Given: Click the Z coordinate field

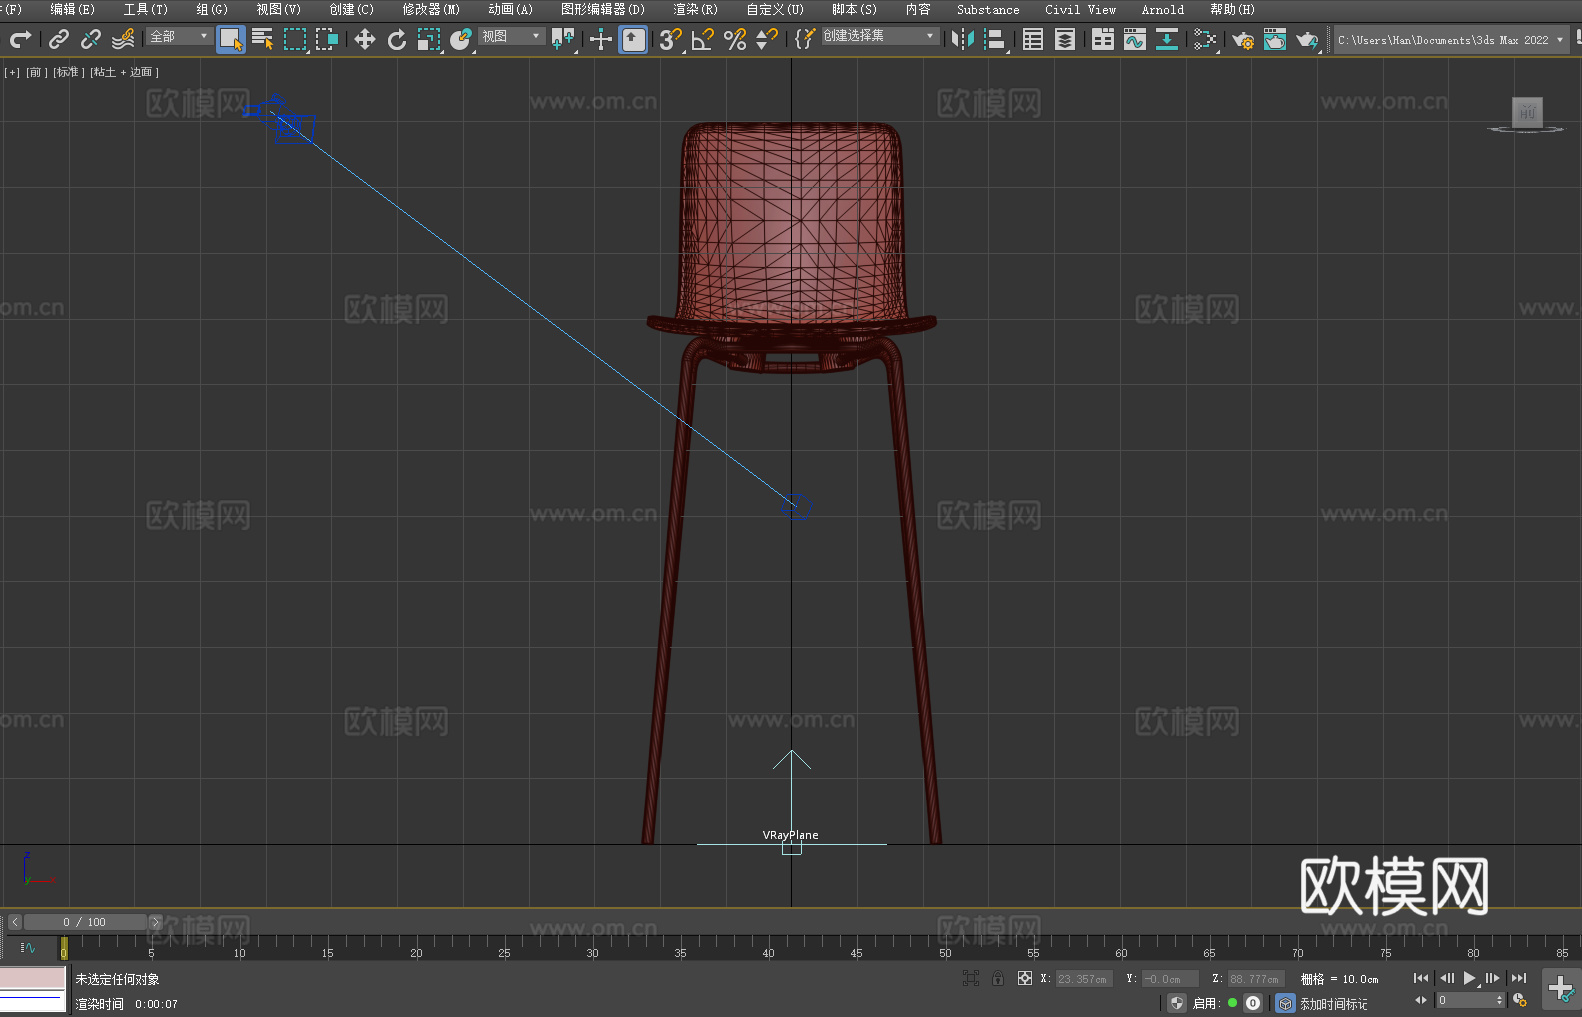Looking at the screenshot, I should [1255, 979].
